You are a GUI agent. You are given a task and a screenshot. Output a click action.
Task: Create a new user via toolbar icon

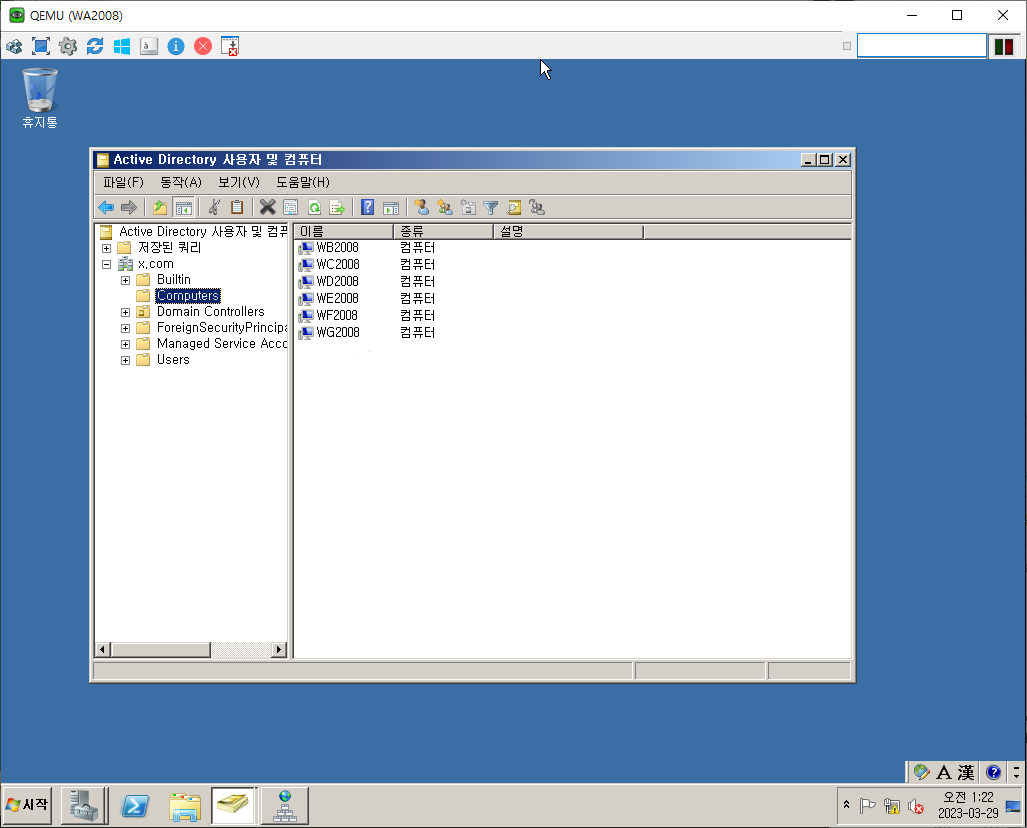pos(422,208)
